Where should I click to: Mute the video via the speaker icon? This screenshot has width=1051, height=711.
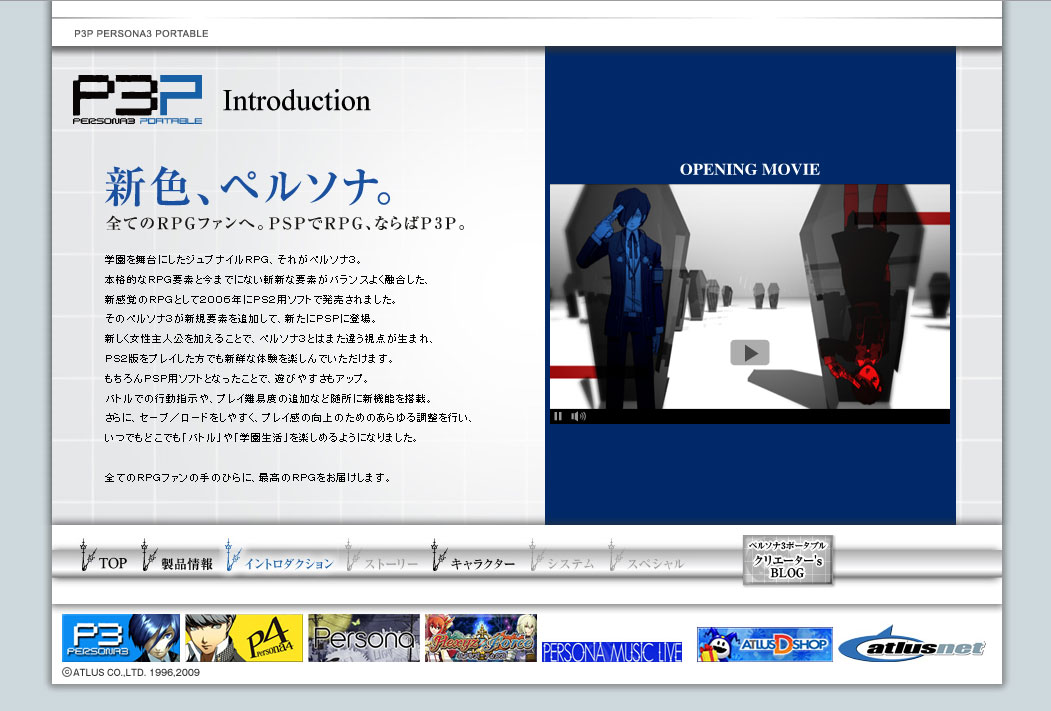click(x=578, y=416)
